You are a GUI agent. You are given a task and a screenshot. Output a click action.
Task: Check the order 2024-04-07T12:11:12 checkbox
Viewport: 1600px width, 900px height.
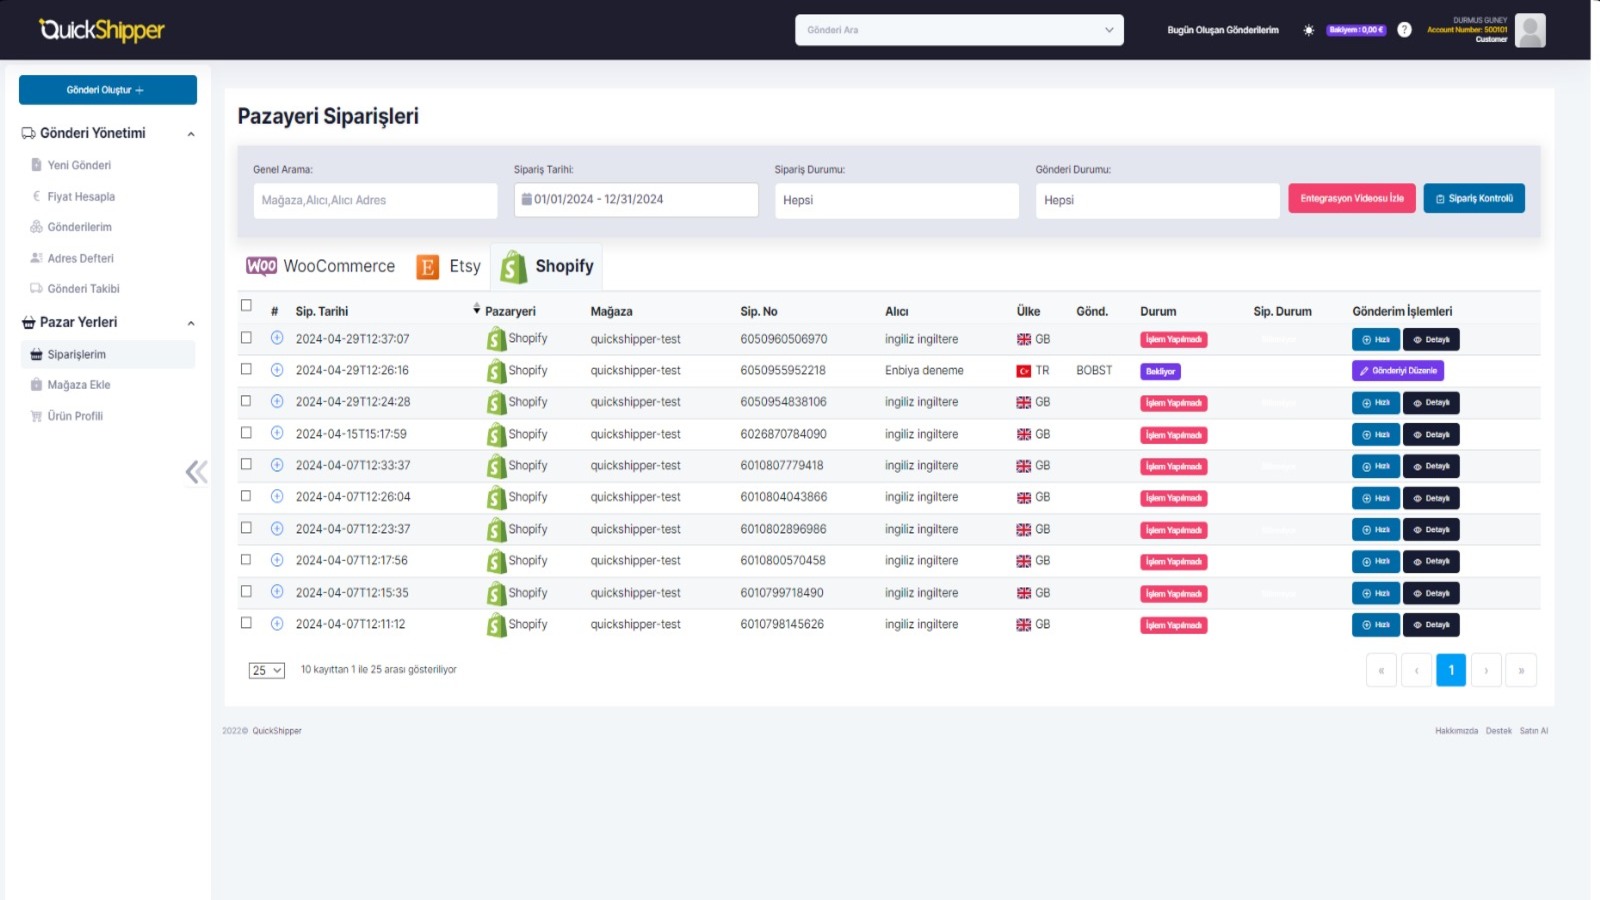246,623
